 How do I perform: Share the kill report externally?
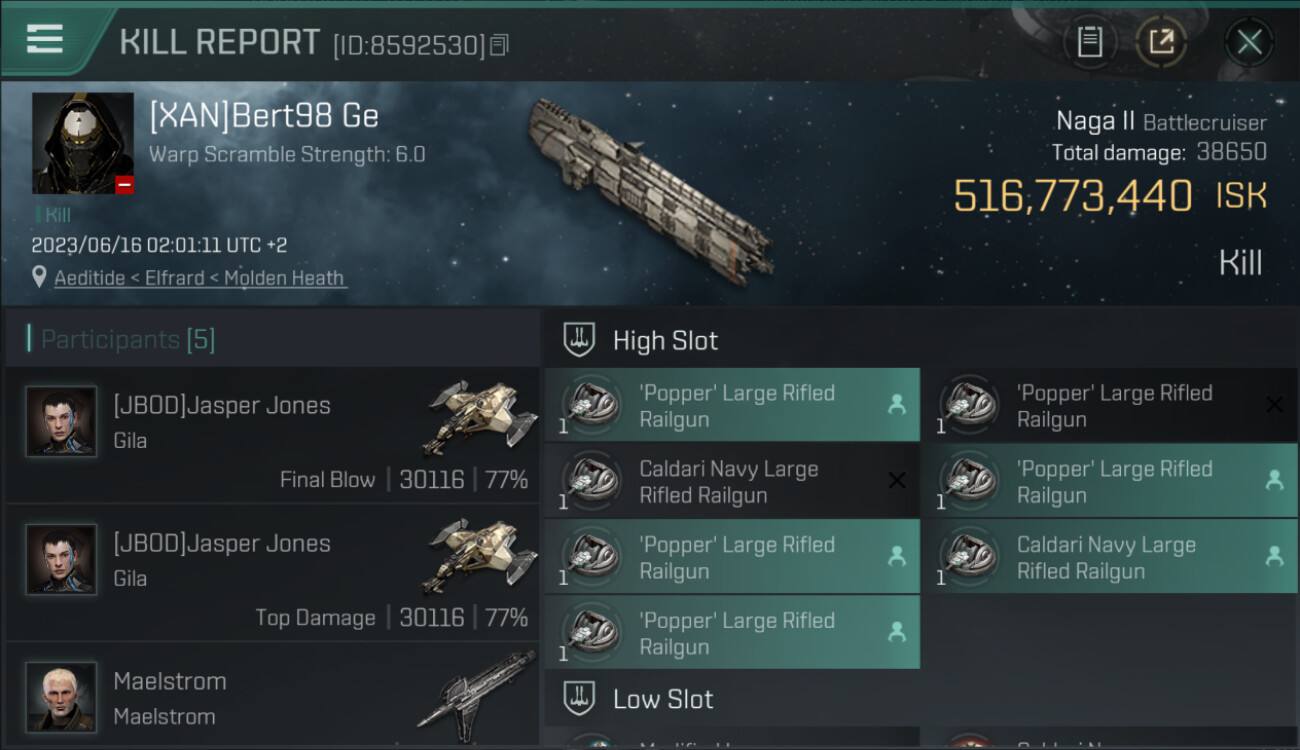(1161, 42)
